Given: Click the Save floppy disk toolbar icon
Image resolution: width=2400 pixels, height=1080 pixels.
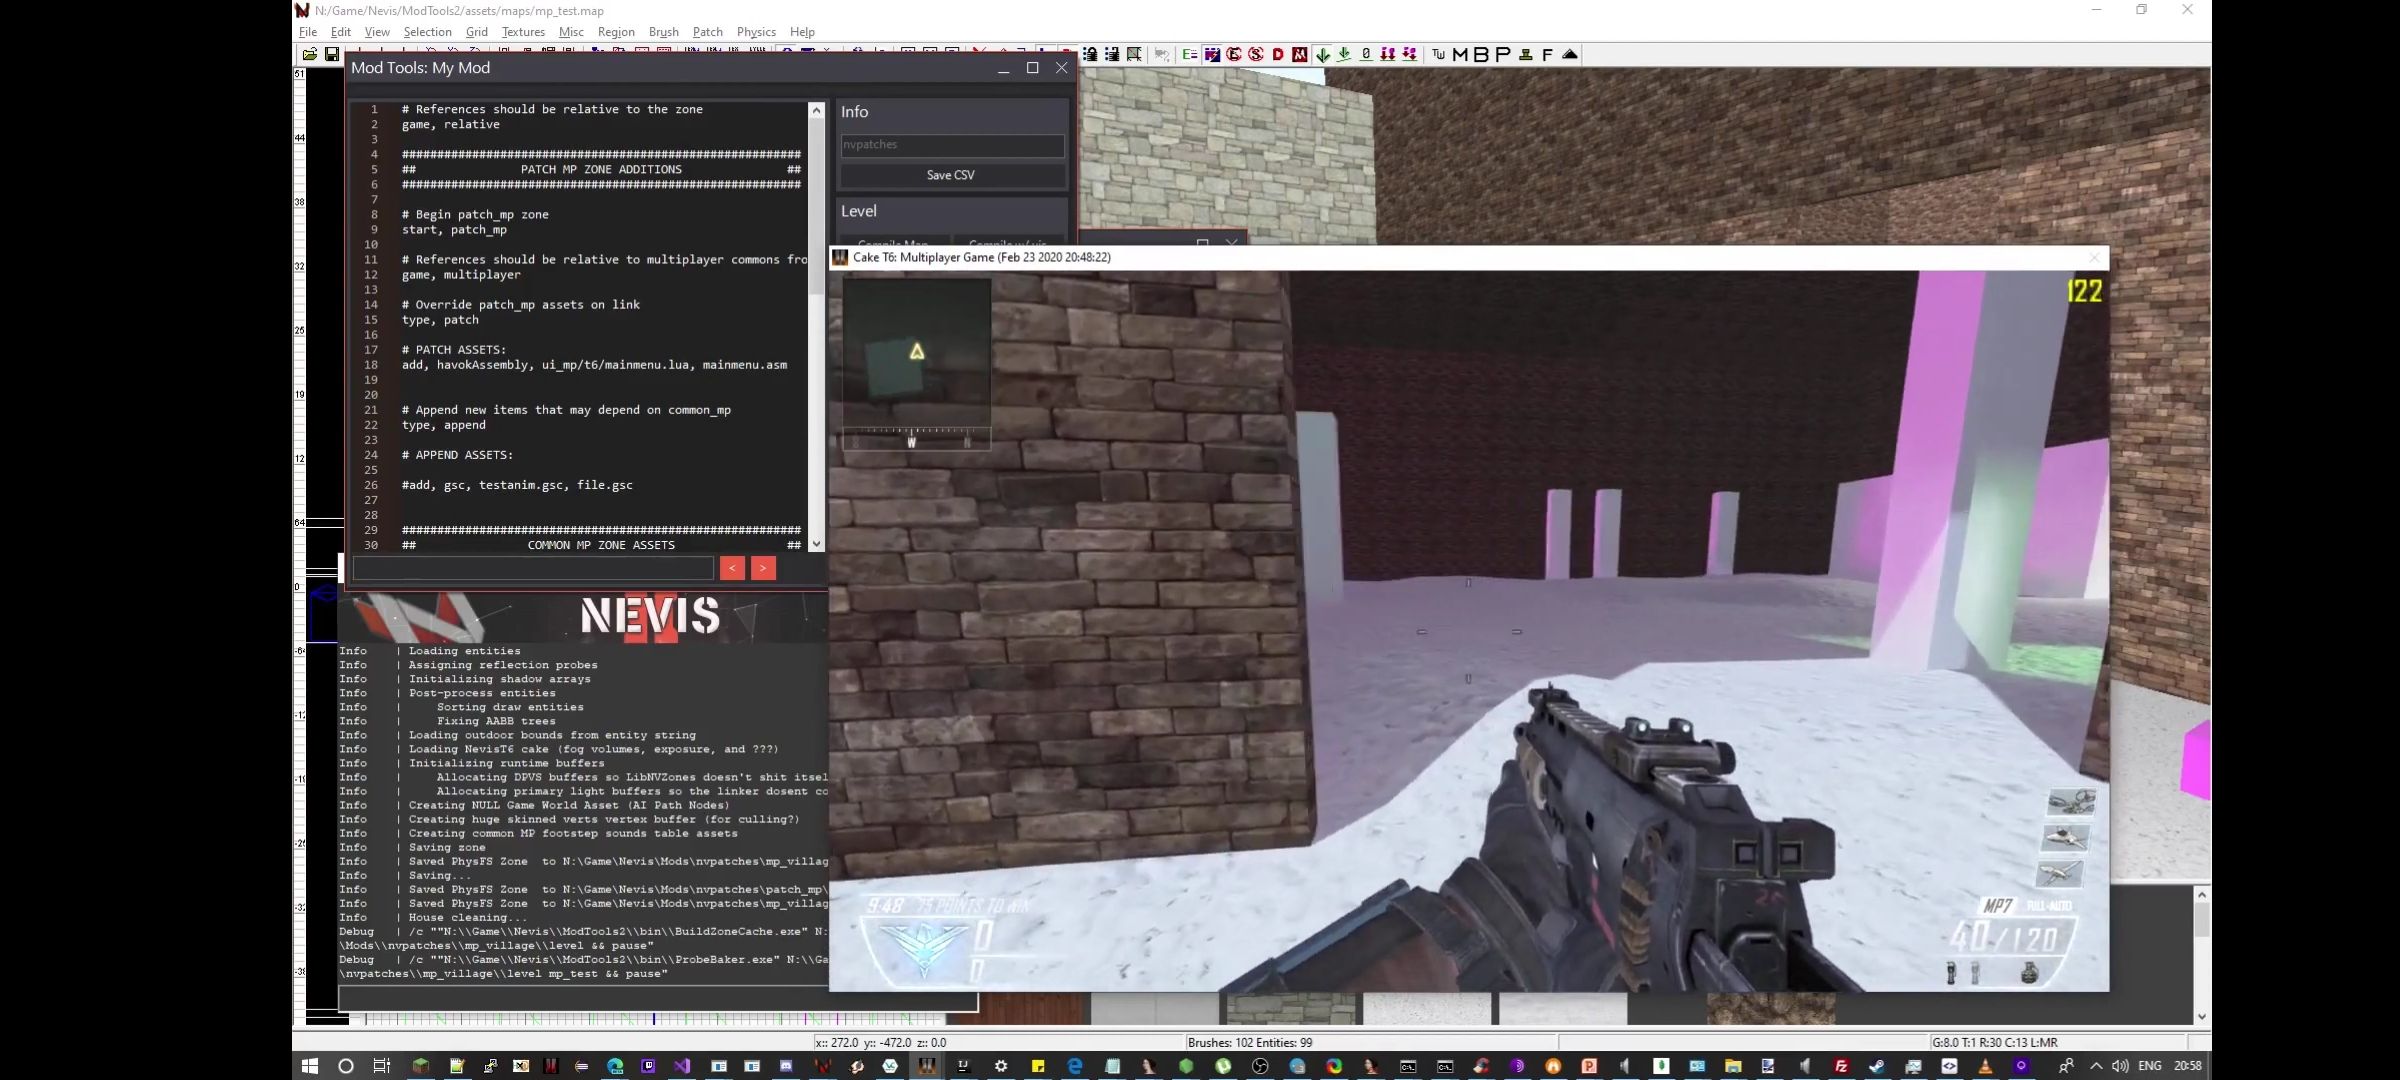Looking at the screenshot, I should point(332,54).
